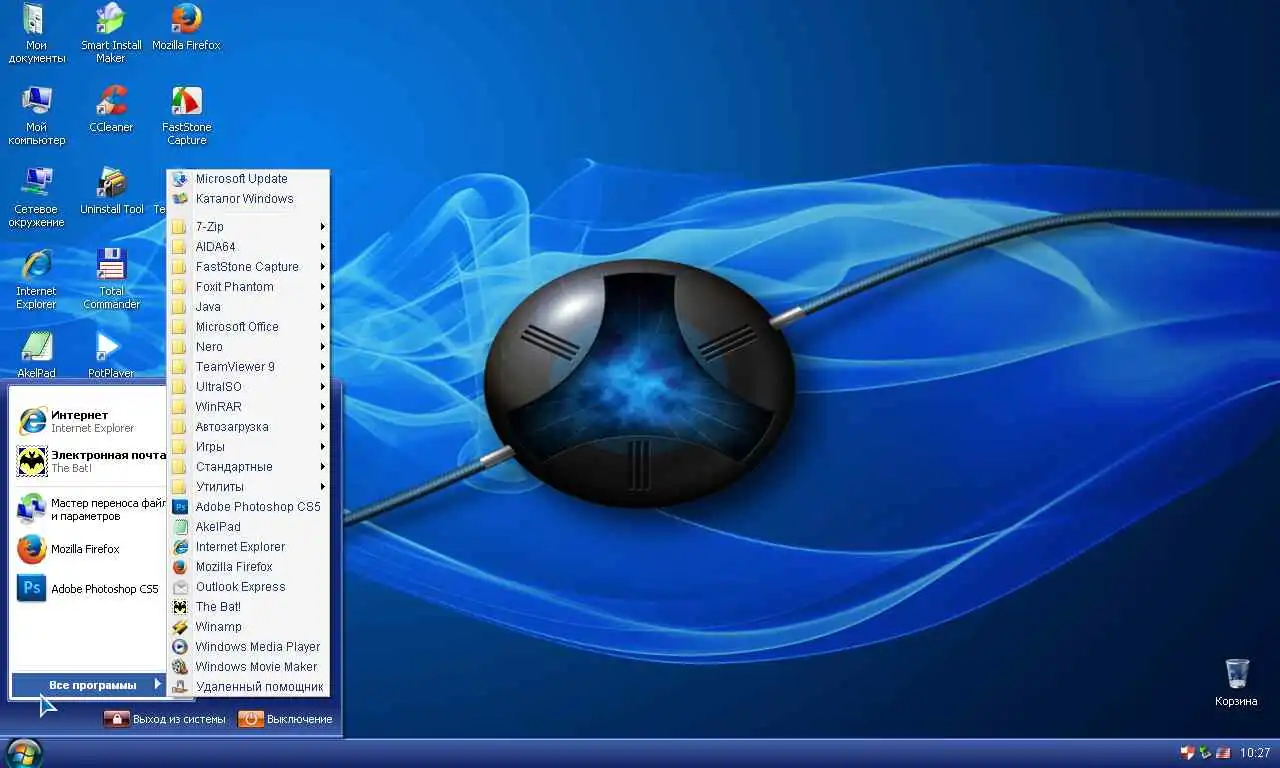Screen dimensions: 1280x768
Task: Launch CCleaner from the desktop
Action: tap(111, 109)
